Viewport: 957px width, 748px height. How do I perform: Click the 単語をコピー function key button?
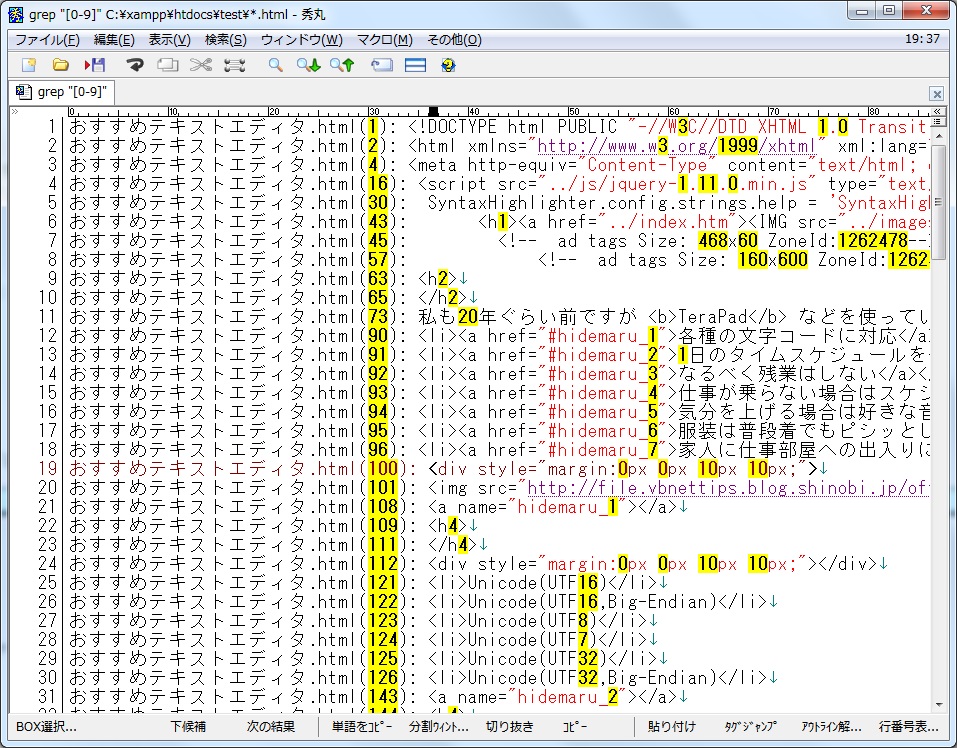362,727
